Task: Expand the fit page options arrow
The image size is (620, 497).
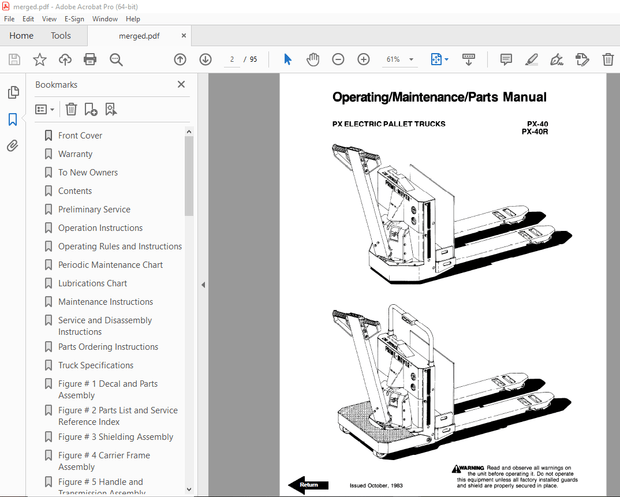Action: pyautogui.click(x=446, y=60)
